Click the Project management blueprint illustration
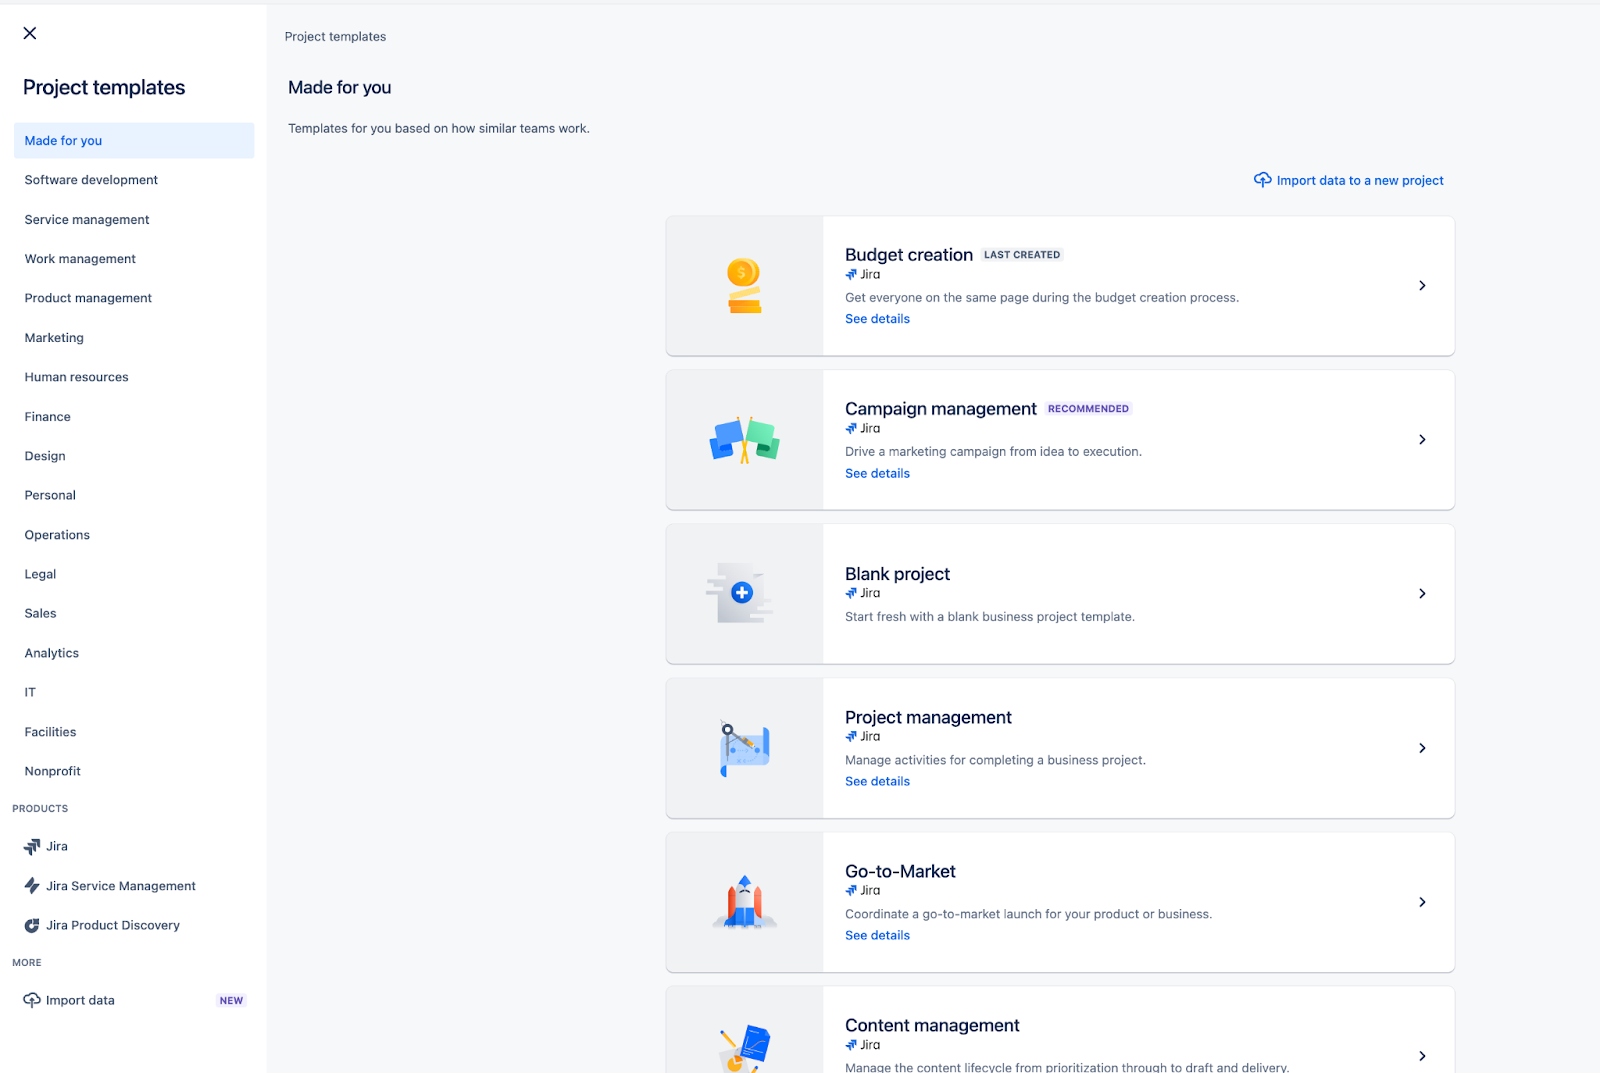1600x1073 pixels. pos(743,747)
